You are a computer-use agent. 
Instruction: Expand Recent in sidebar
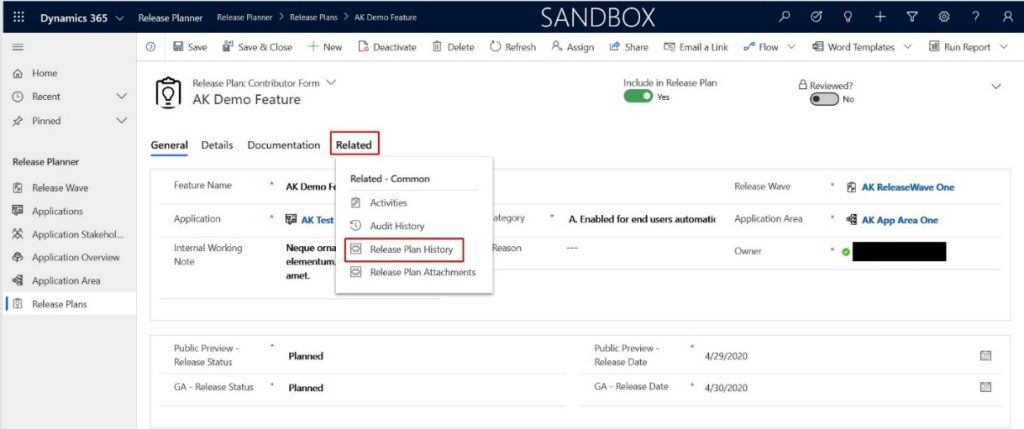pos(121,97)
